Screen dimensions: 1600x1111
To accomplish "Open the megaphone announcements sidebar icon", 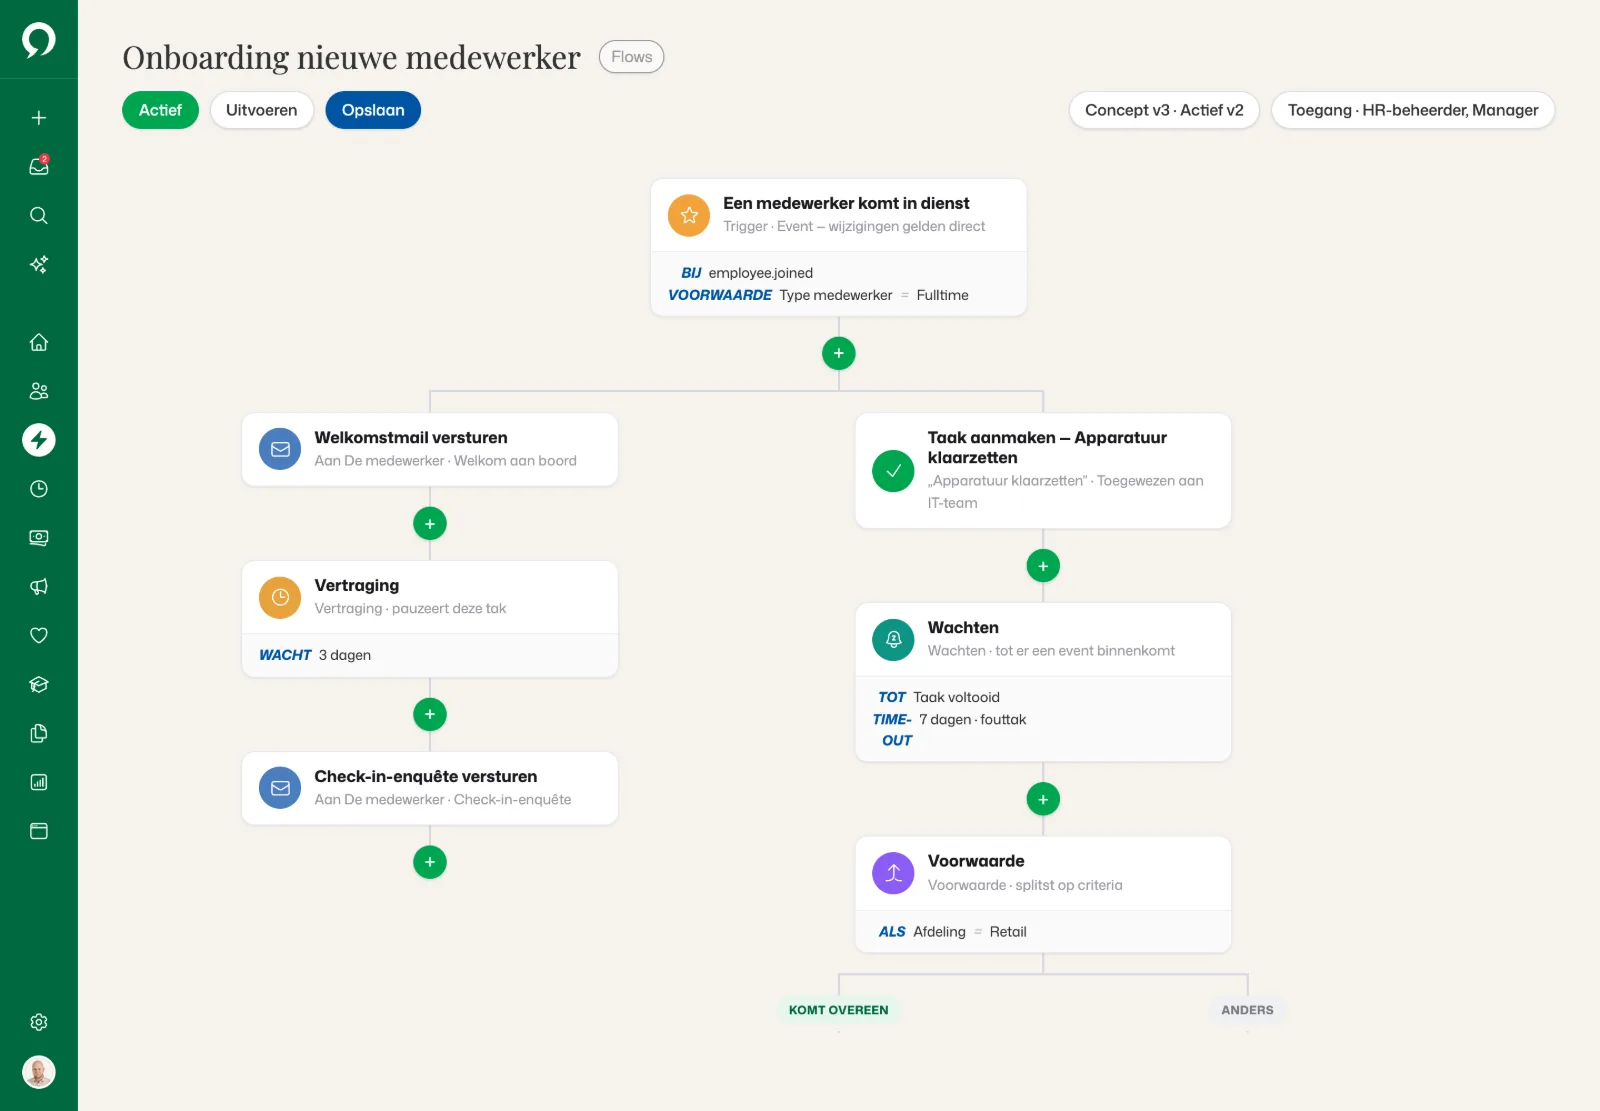I will pyautogui.click(x=39, y=587).
